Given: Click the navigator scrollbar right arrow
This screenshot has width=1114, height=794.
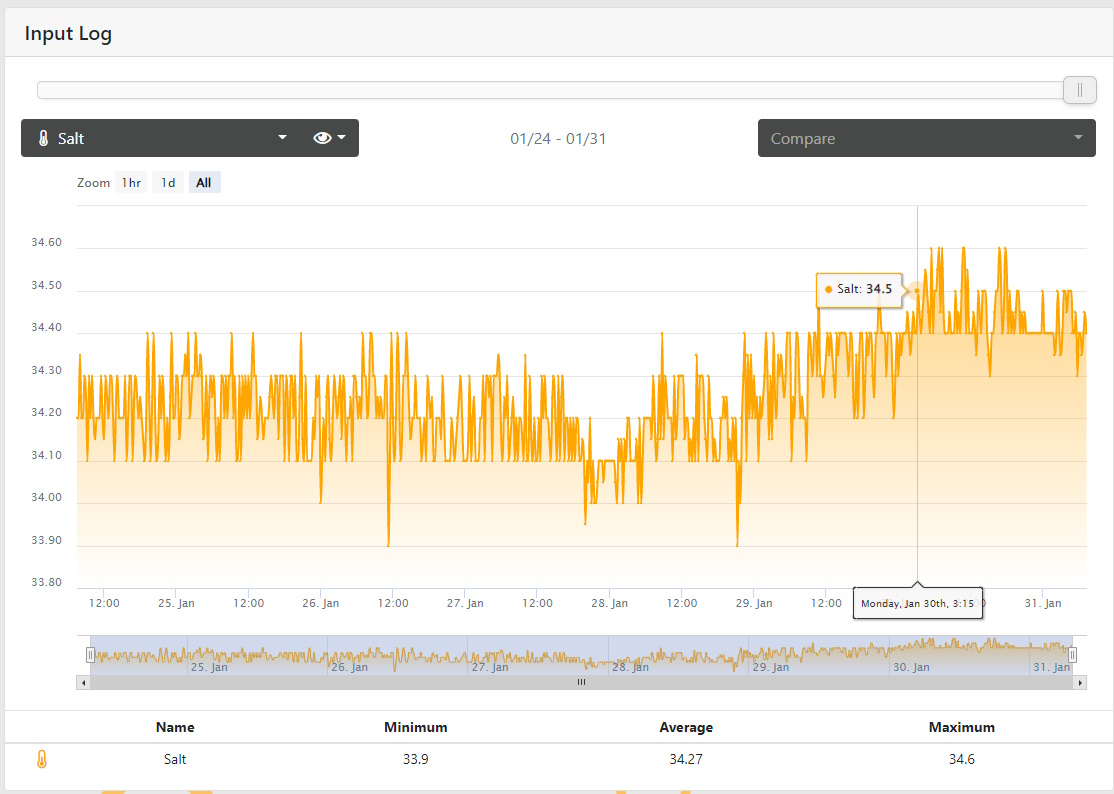Looking at the screenshot, I should point(1079,682).
